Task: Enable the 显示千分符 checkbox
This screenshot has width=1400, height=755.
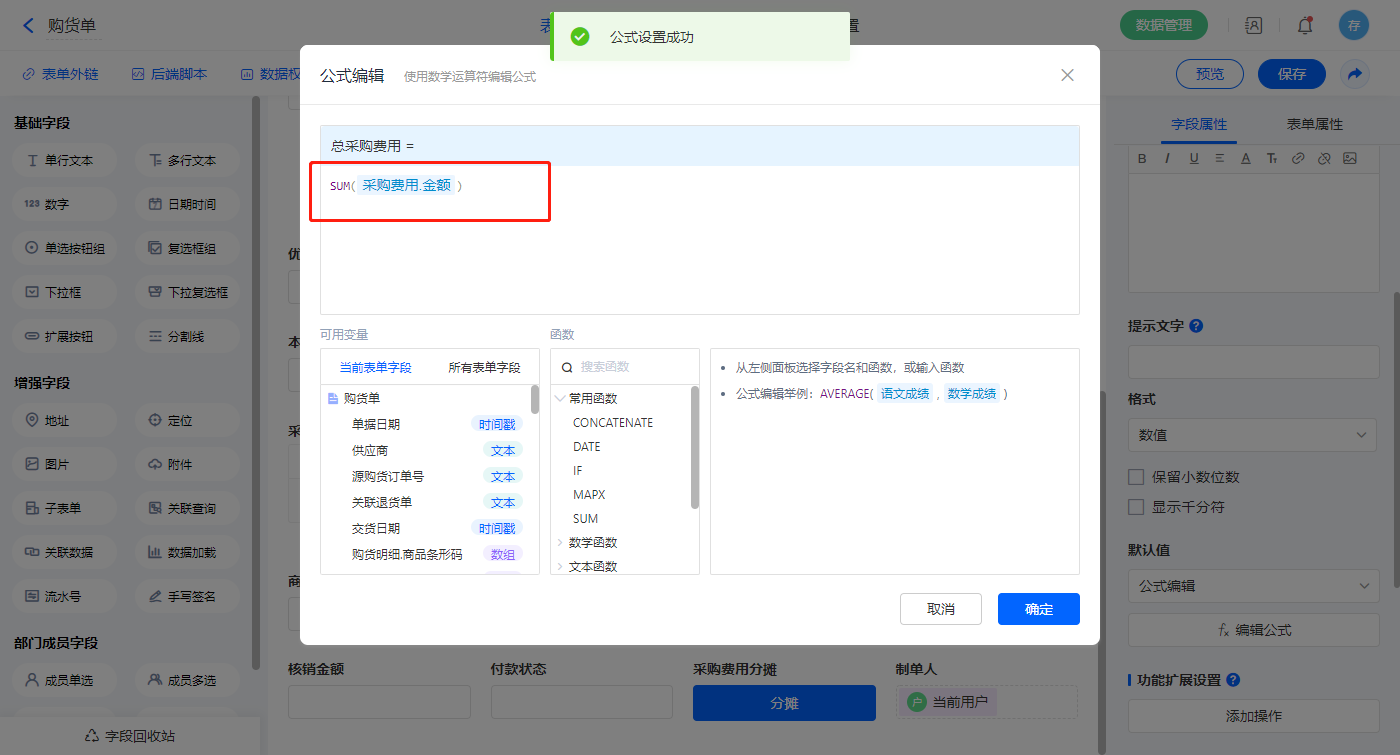Action: pyautogui.click(x=1136, y=507)
